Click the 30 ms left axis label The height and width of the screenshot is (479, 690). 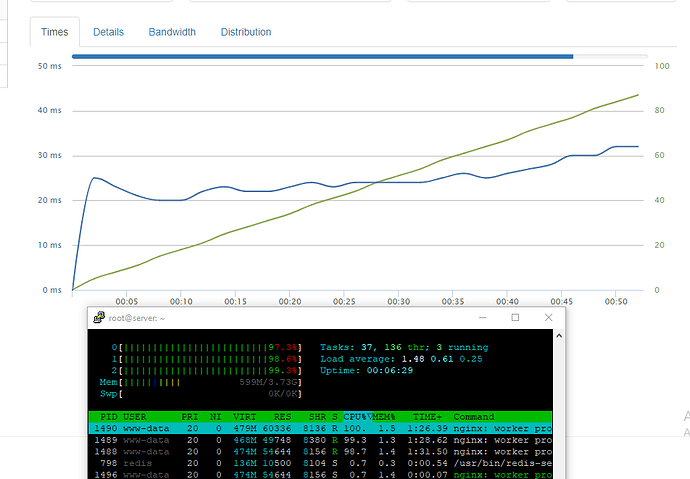pos(50,155)
